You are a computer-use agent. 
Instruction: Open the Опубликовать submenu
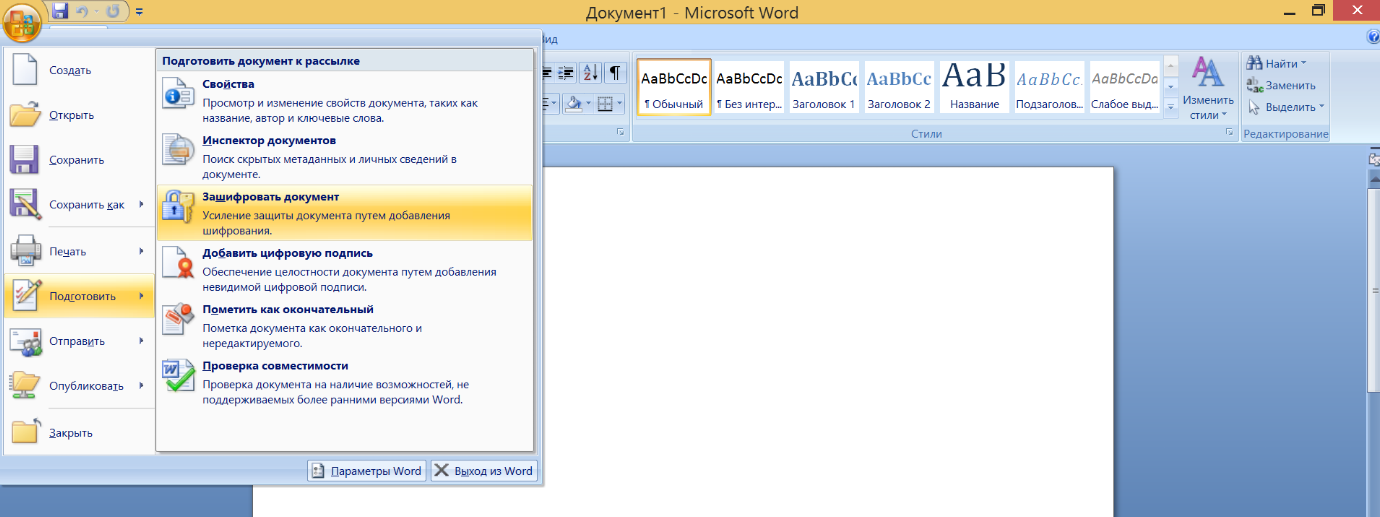tap(79, 386)
